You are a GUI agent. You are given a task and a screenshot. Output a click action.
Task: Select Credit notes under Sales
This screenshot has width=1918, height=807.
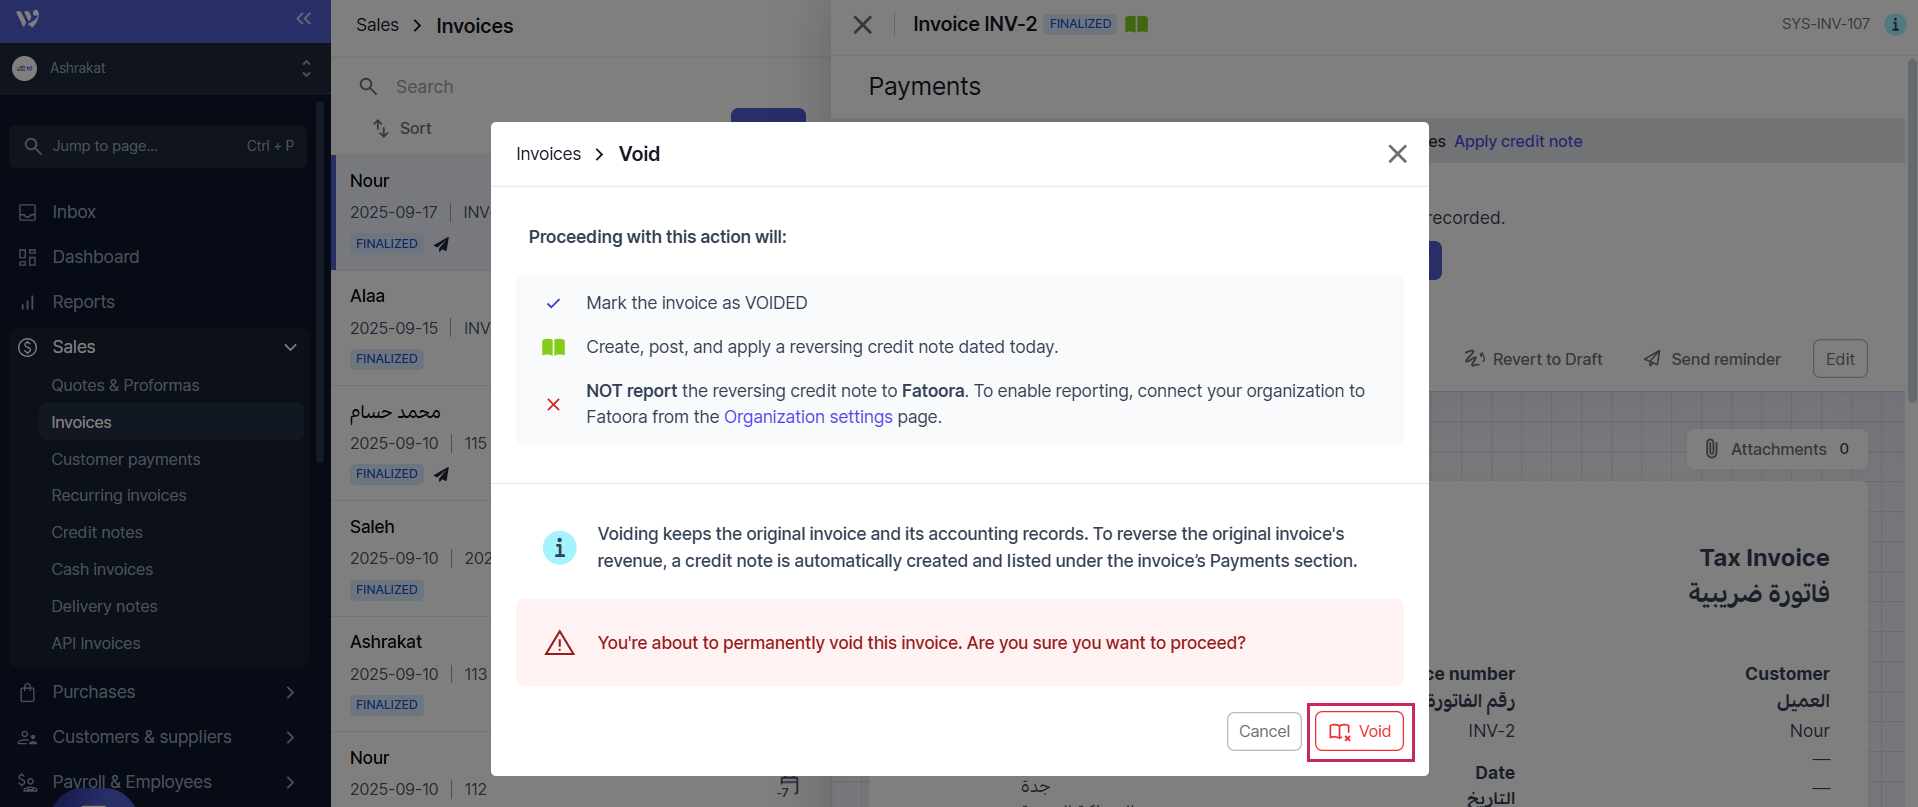pyautogui.click(x=97, y=532)
